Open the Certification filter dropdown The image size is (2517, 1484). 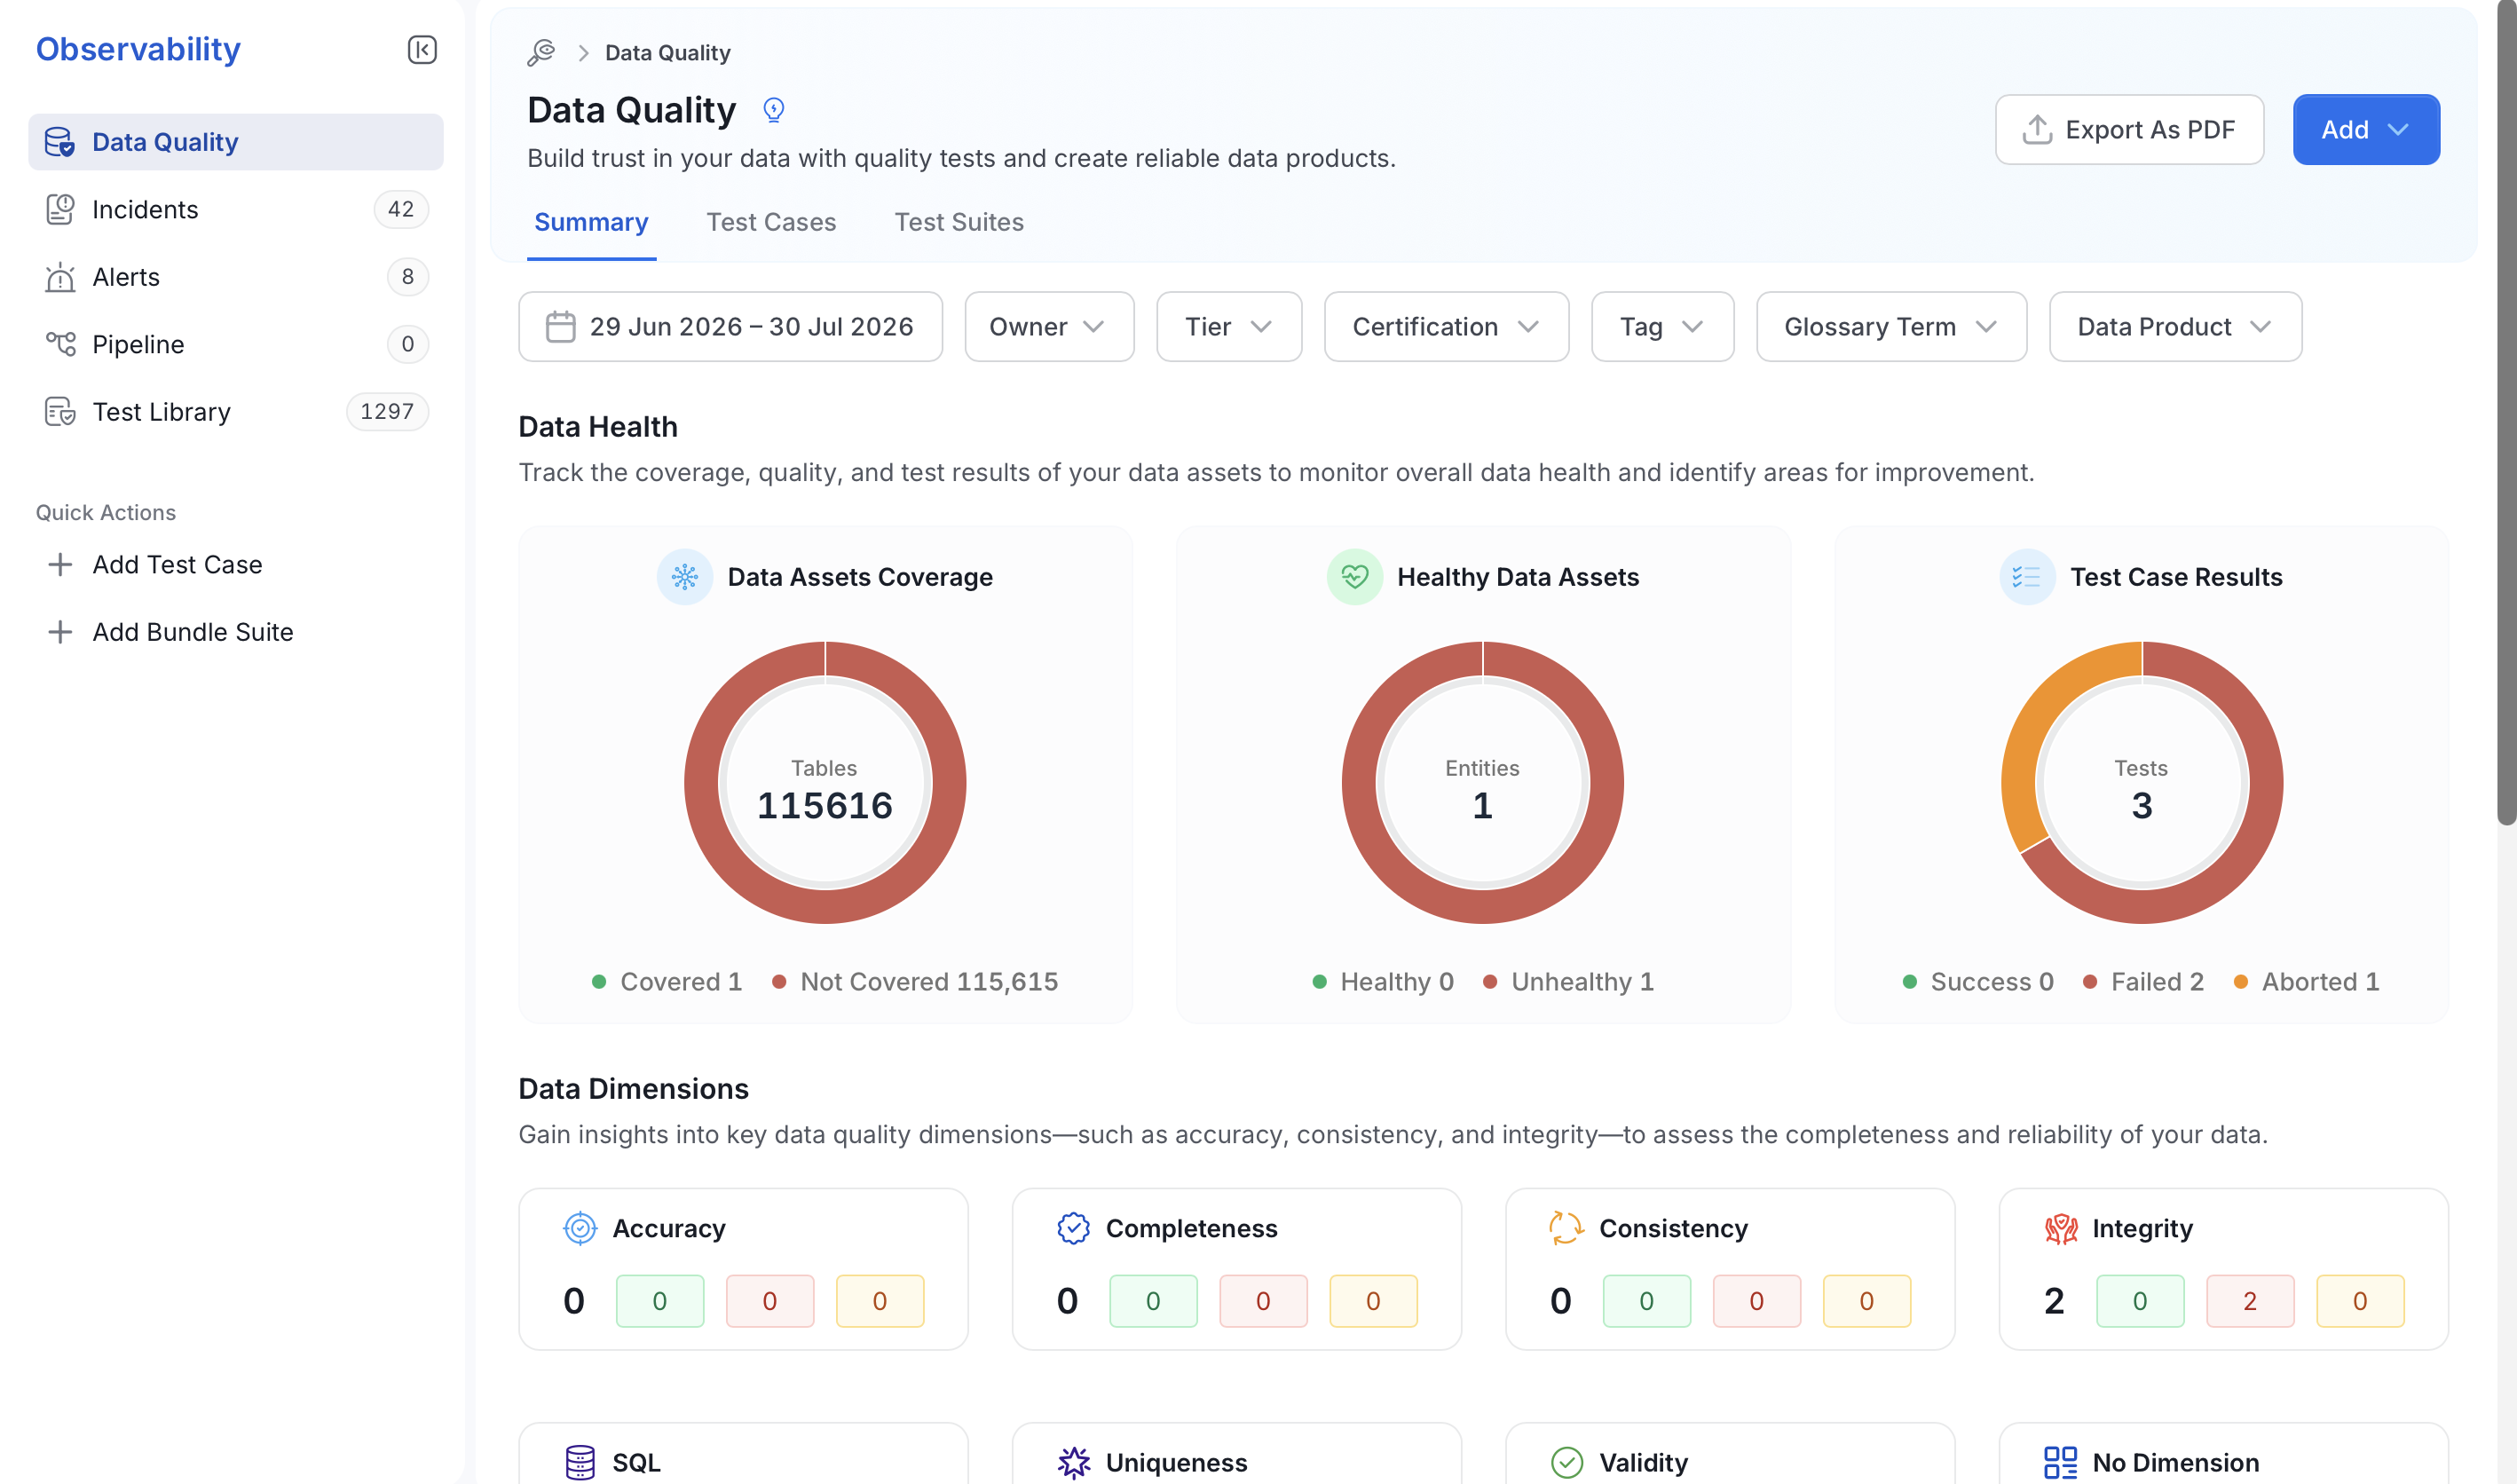coord(1446,327)
